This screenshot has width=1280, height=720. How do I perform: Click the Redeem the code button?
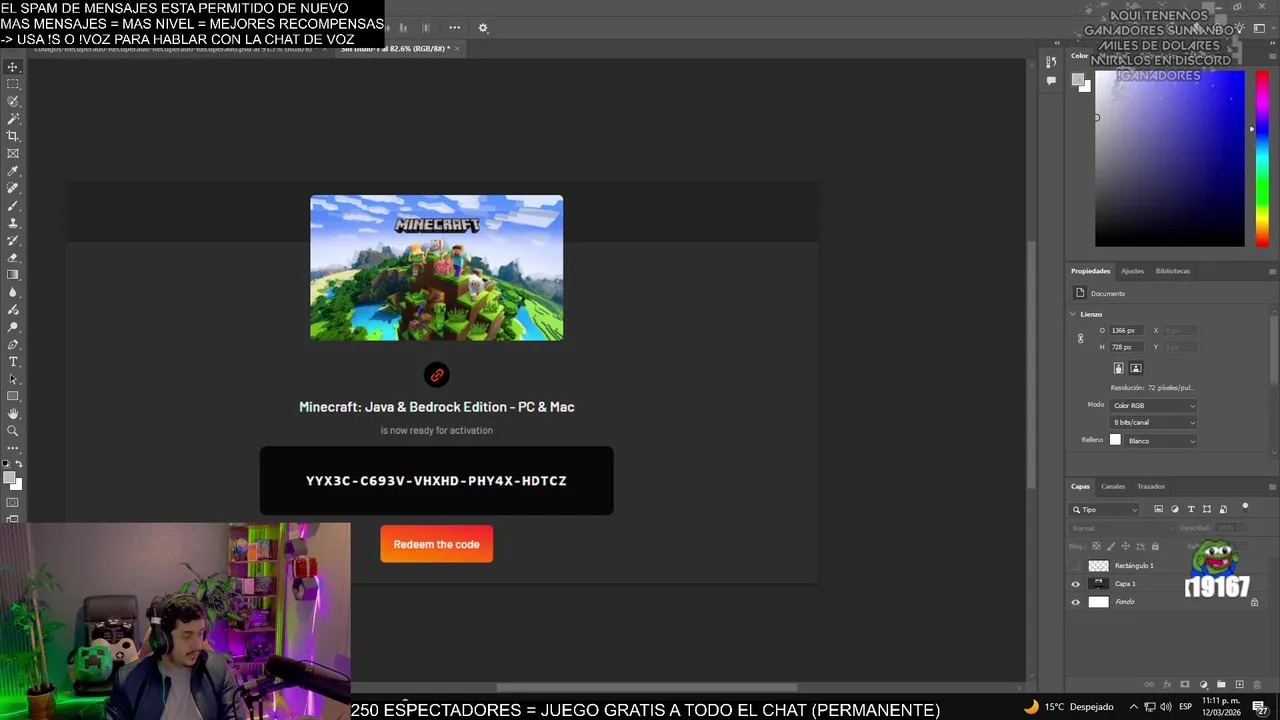[x=436, y=544]
